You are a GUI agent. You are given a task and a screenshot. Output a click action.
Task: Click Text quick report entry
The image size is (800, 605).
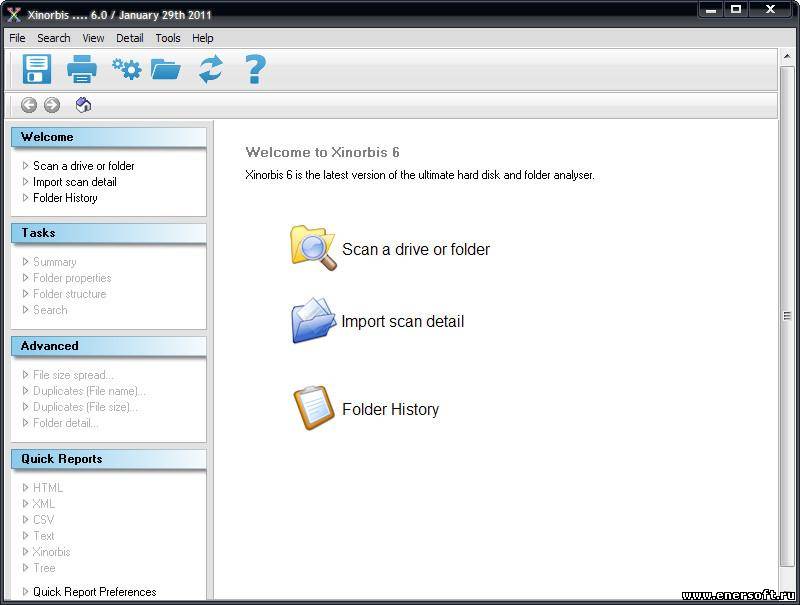44,536
